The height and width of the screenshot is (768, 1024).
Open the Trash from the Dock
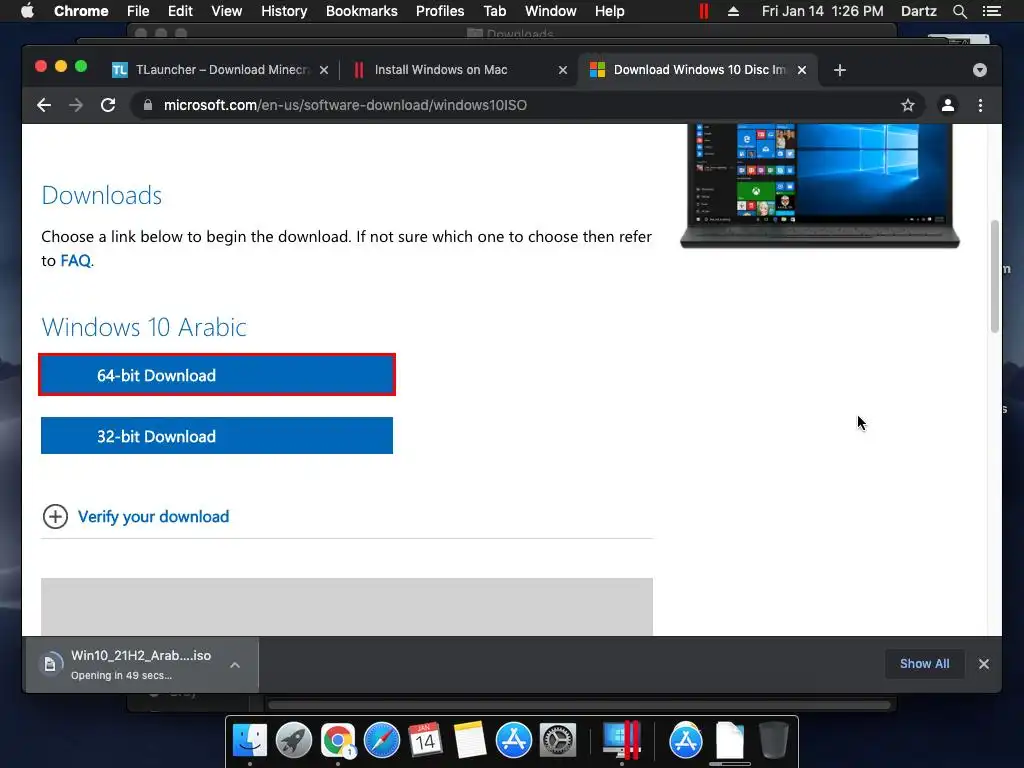[774, 740]
